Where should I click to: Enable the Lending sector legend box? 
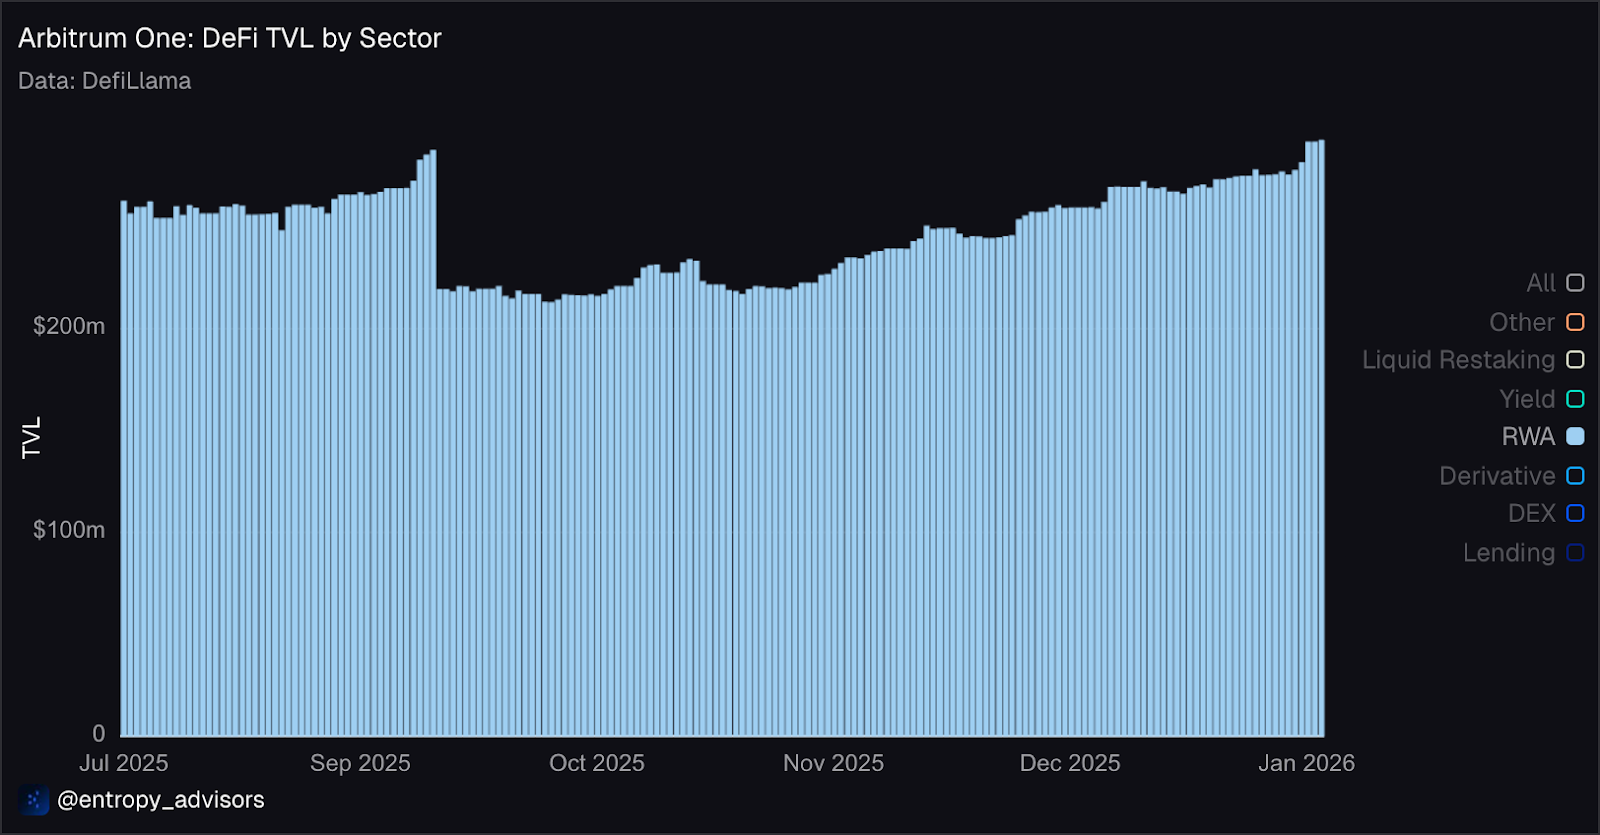click(1575, 553)
